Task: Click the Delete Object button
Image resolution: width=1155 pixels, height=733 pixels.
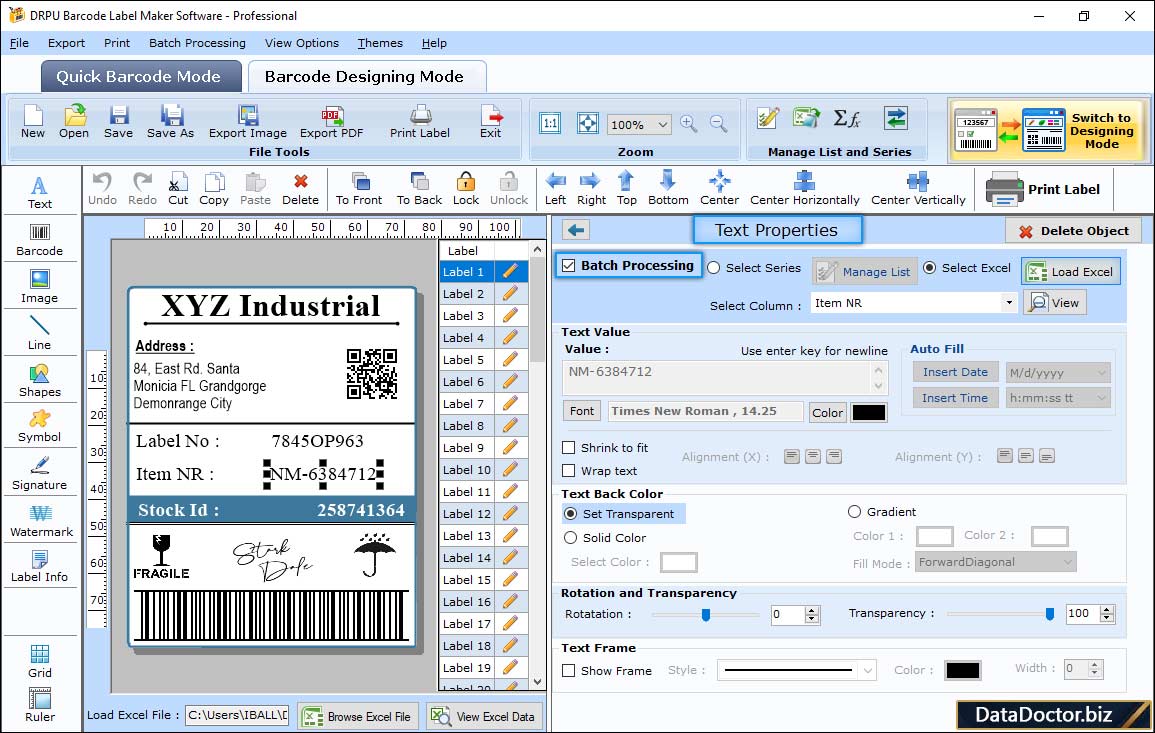Action: coord(1073,231)
